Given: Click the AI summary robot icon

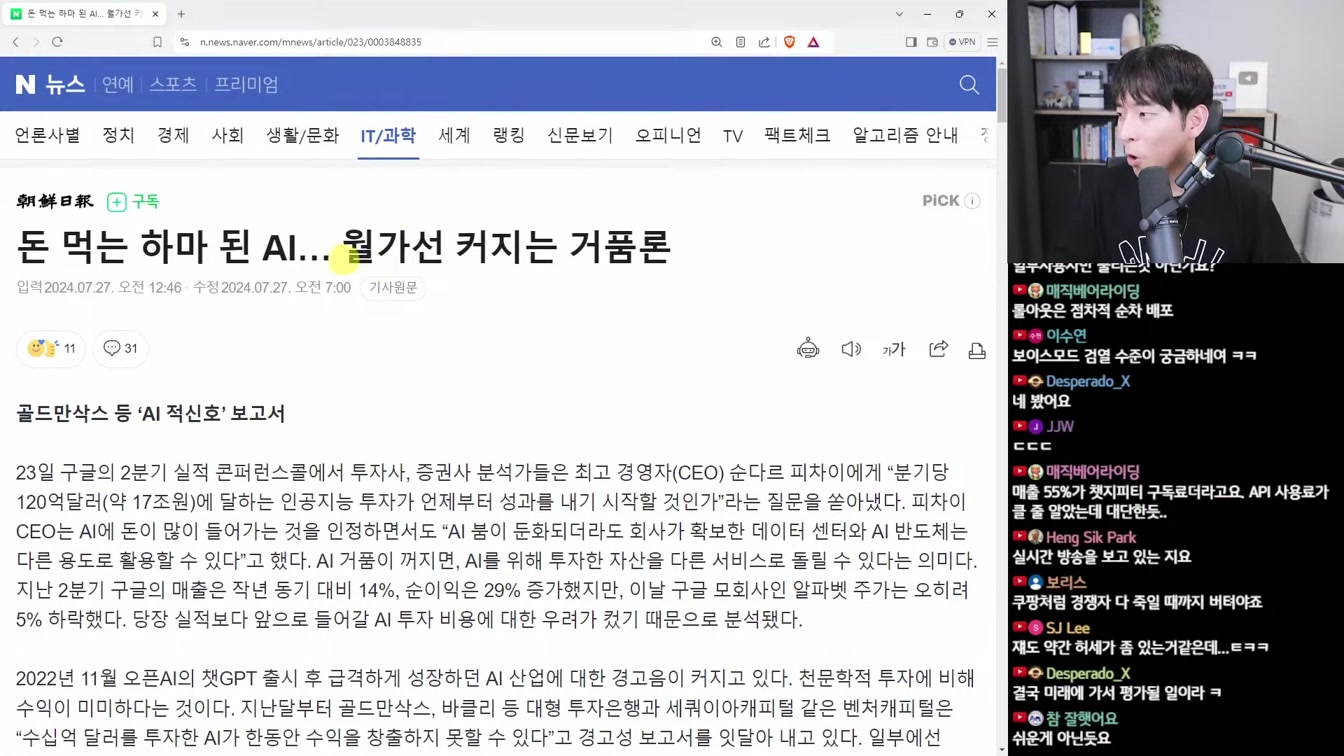Looking at the screenshot, I should tap(808, 349).
